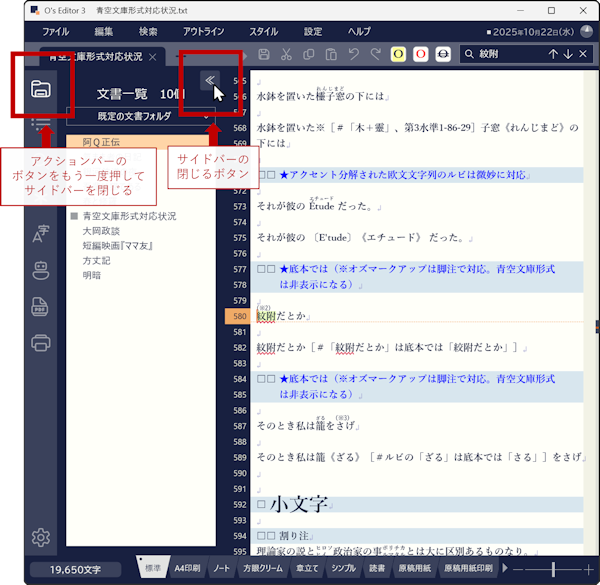This screenshot has height=585, width=600.
Task: Jump to previous search match with up arrow
Action: click(x=552, y=53)
